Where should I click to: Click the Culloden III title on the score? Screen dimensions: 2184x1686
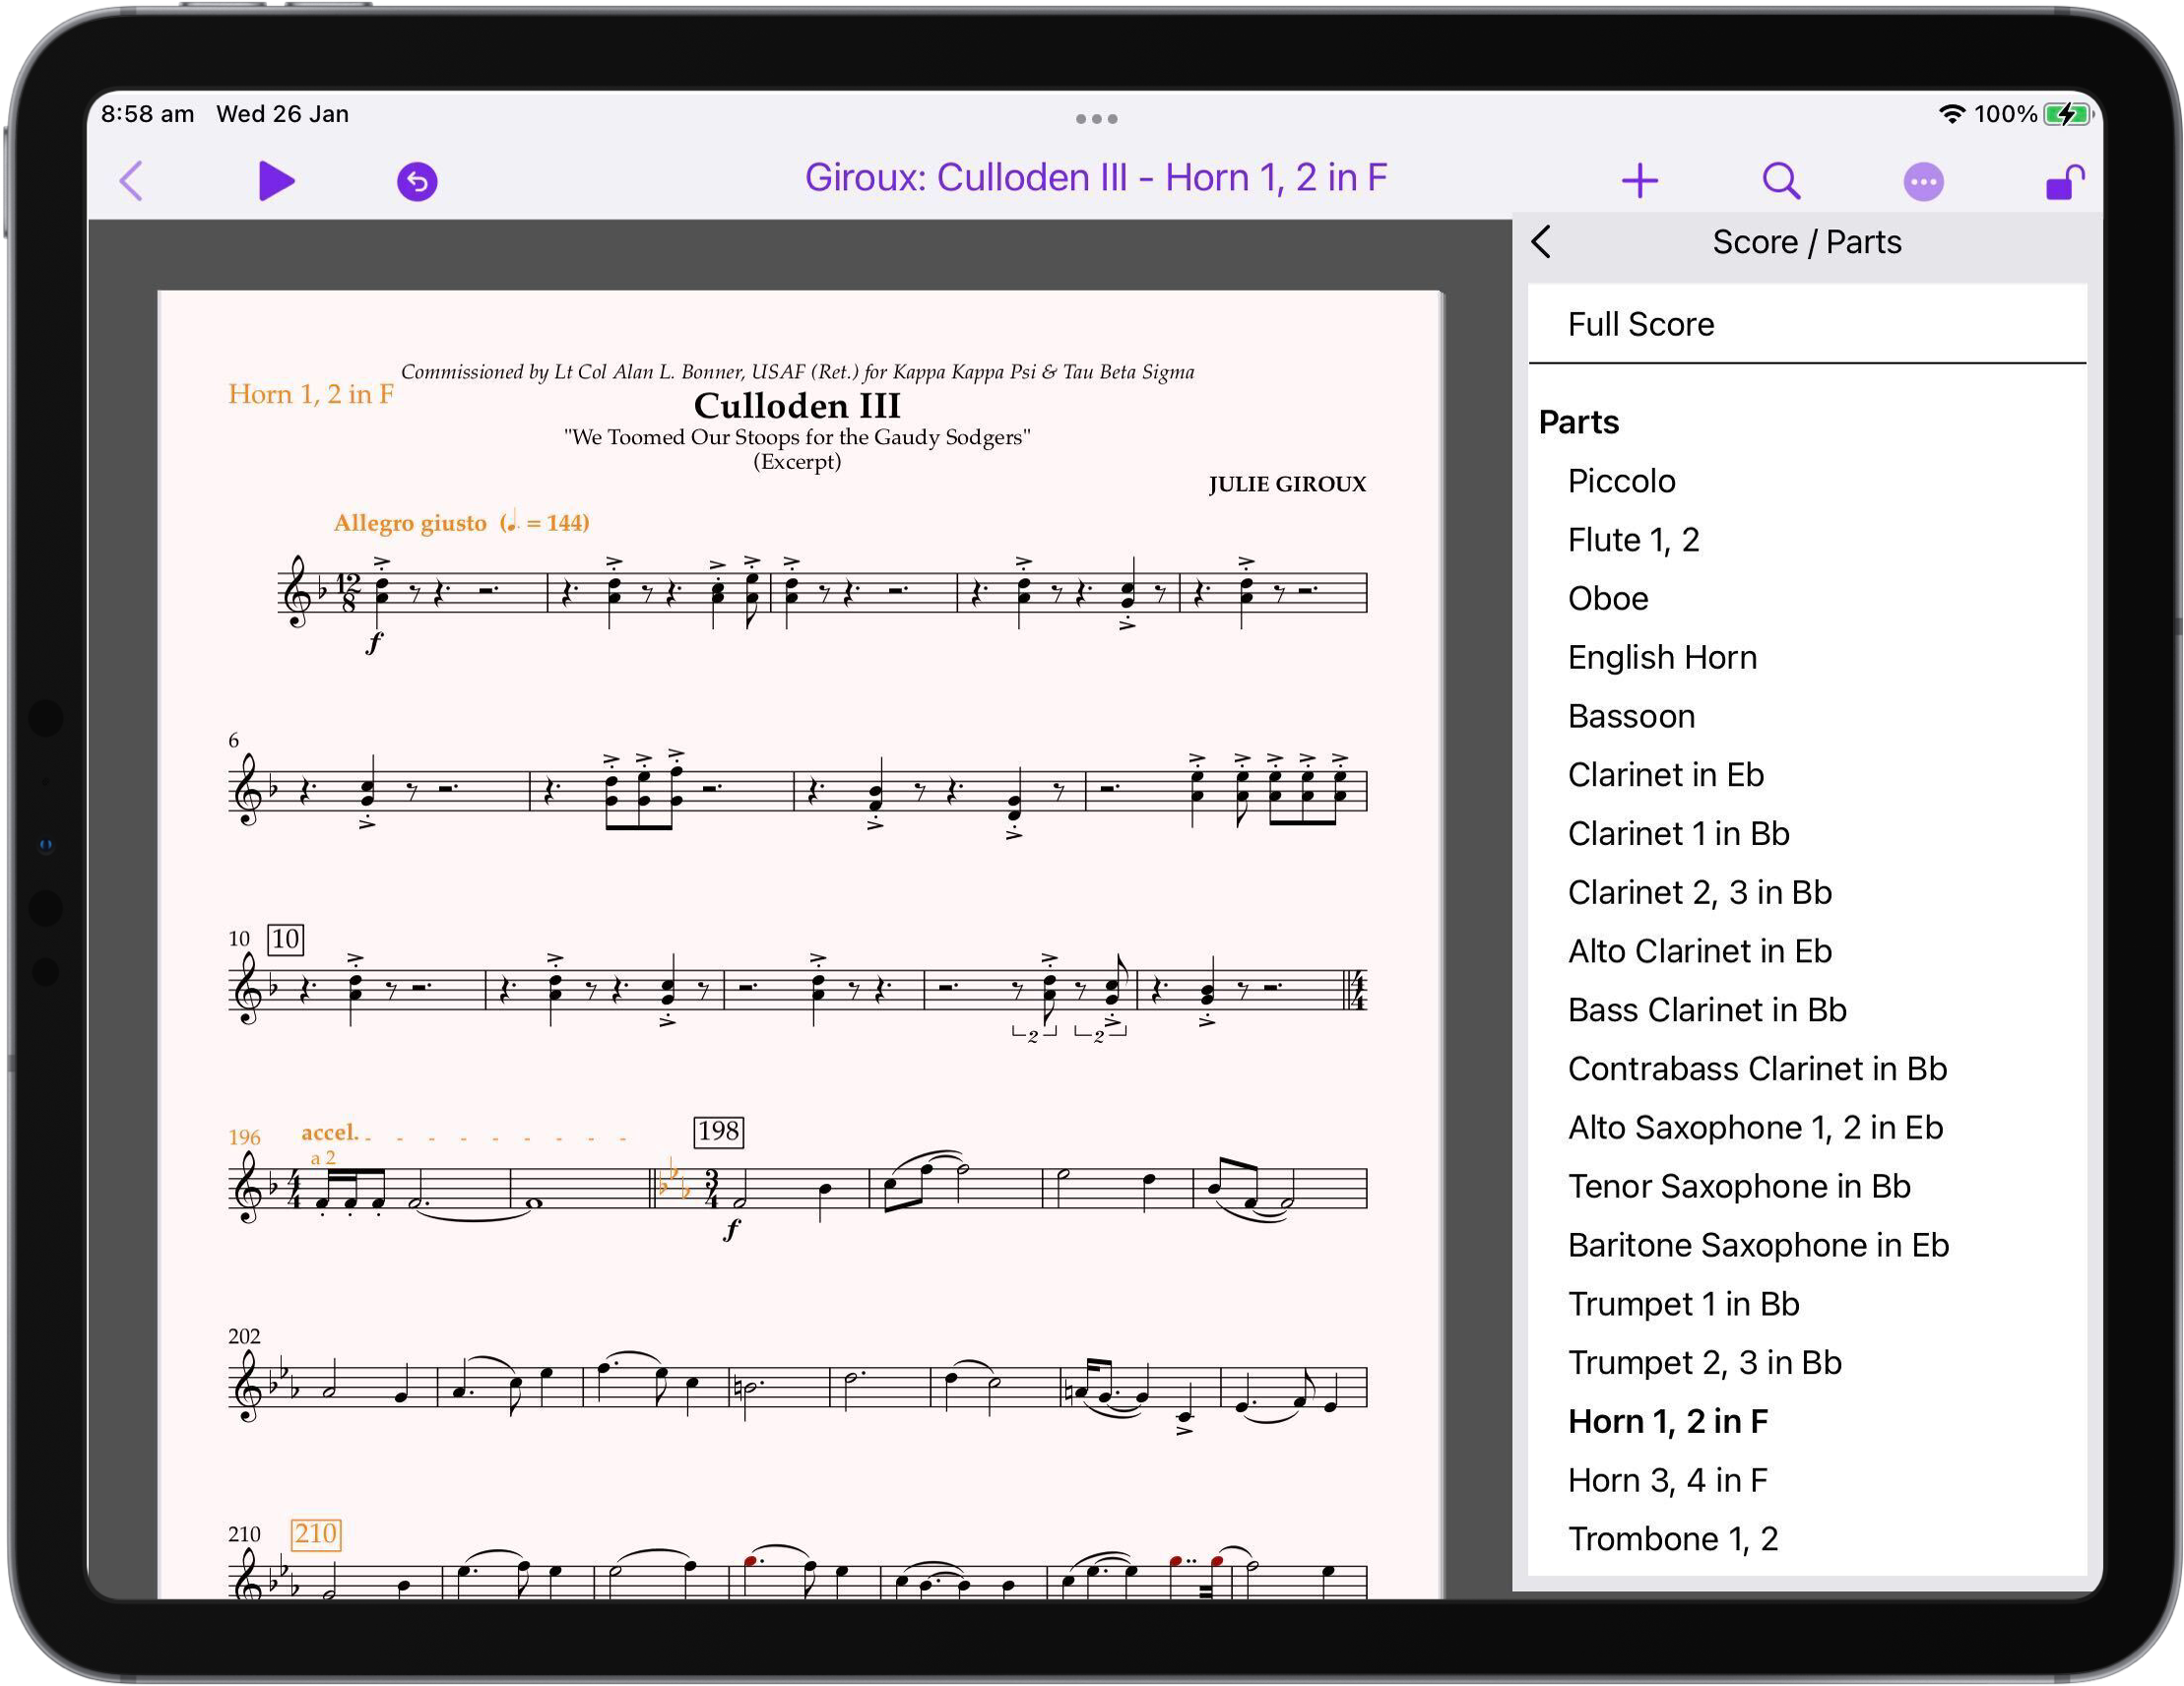click(x=797, y=406)
